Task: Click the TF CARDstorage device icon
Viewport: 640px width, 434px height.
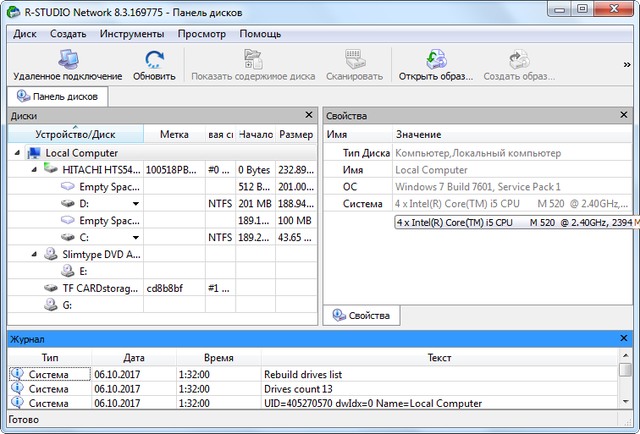Action: 51,288
